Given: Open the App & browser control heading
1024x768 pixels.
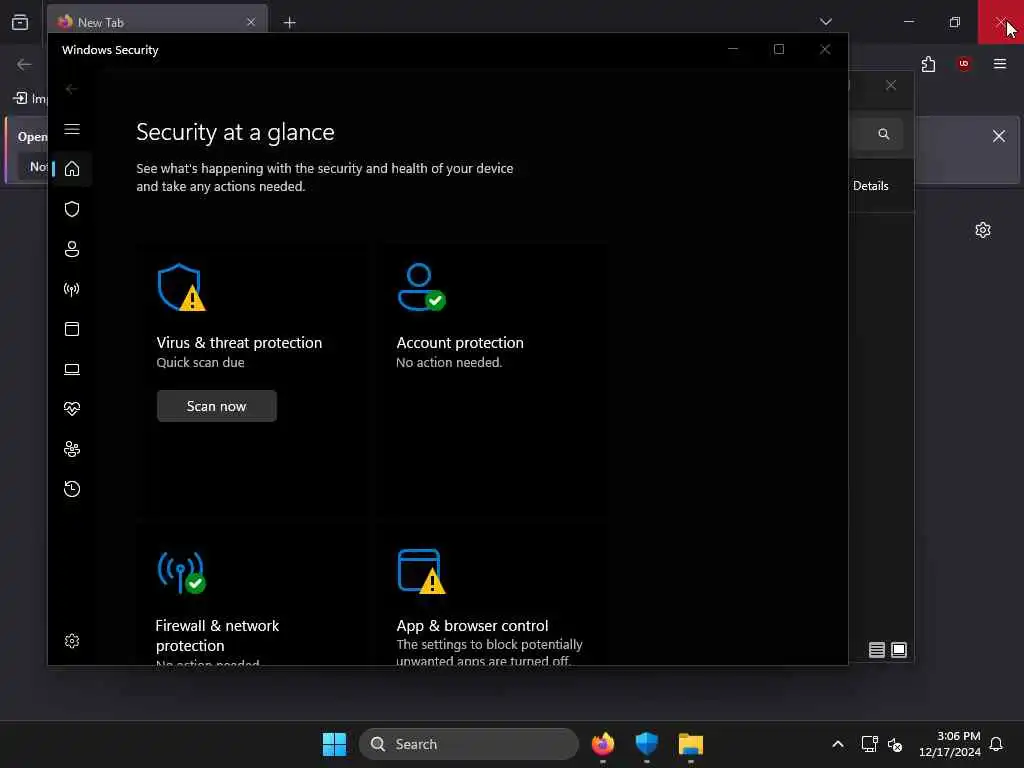Looking at the screenshot, I should point(472,626).
